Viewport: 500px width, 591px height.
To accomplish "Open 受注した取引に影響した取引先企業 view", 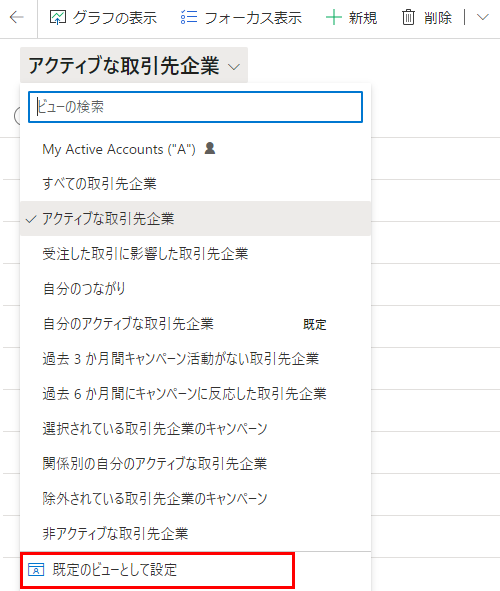I will click(x=195, y=254).
